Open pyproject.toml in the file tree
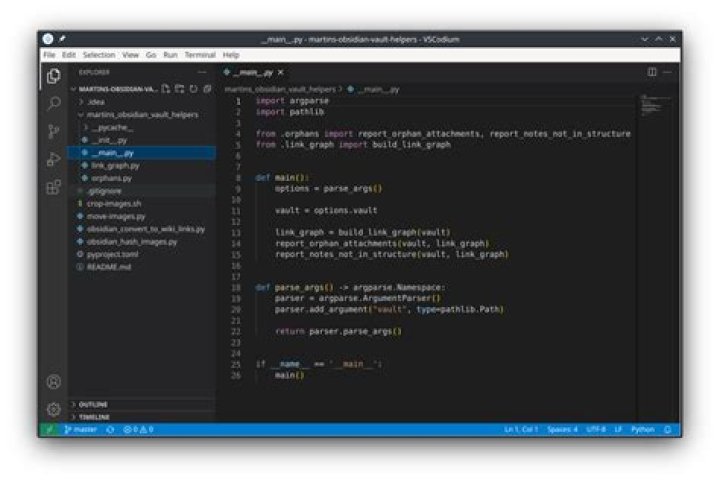This screenshot has height=482, width=720. (142, 254)
